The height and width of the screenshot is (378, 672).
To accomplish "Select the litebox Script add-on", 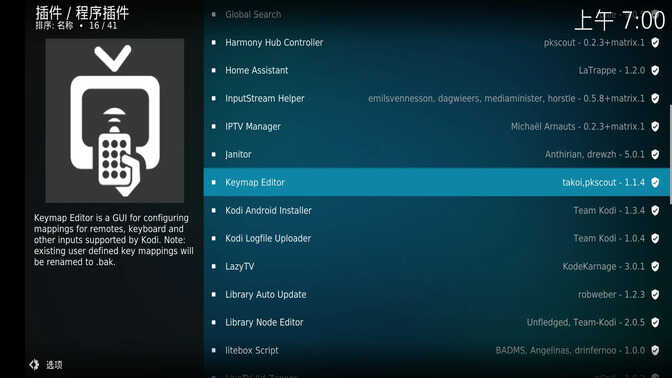I will [436, 351].
